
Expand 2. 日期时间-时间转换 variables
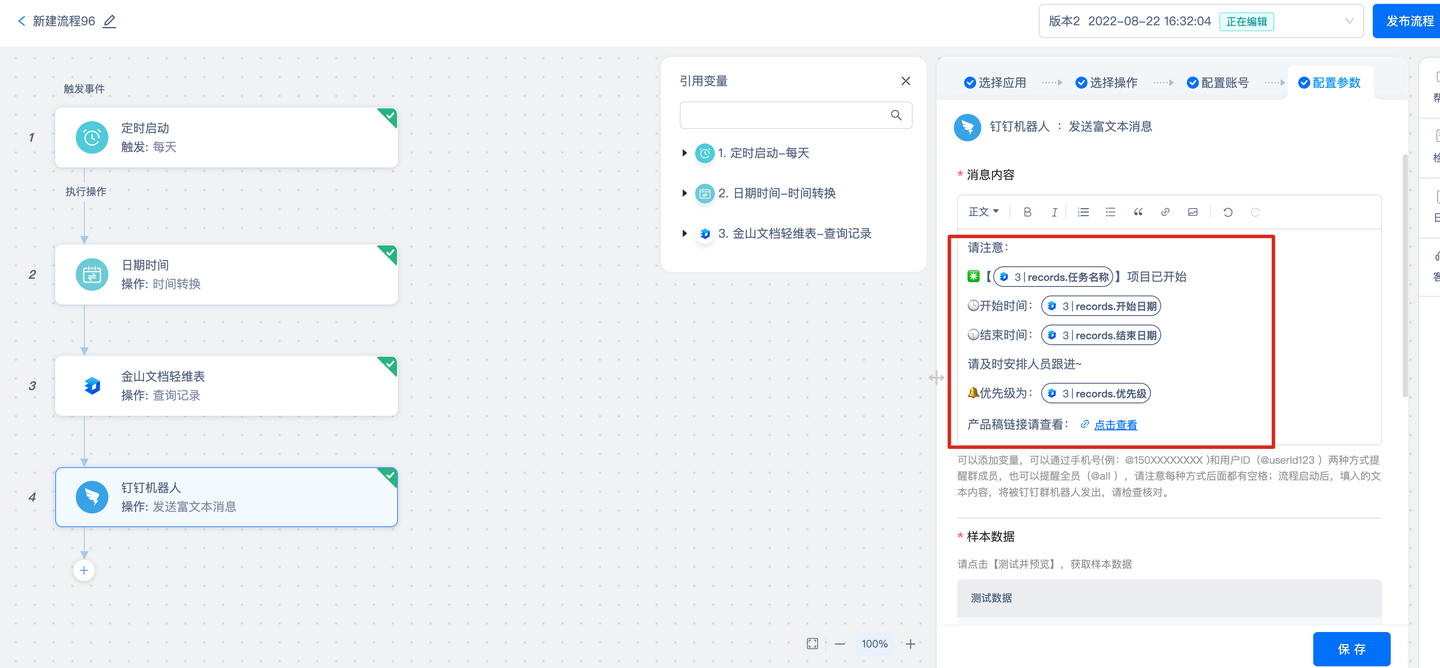[x=685, y=193]
